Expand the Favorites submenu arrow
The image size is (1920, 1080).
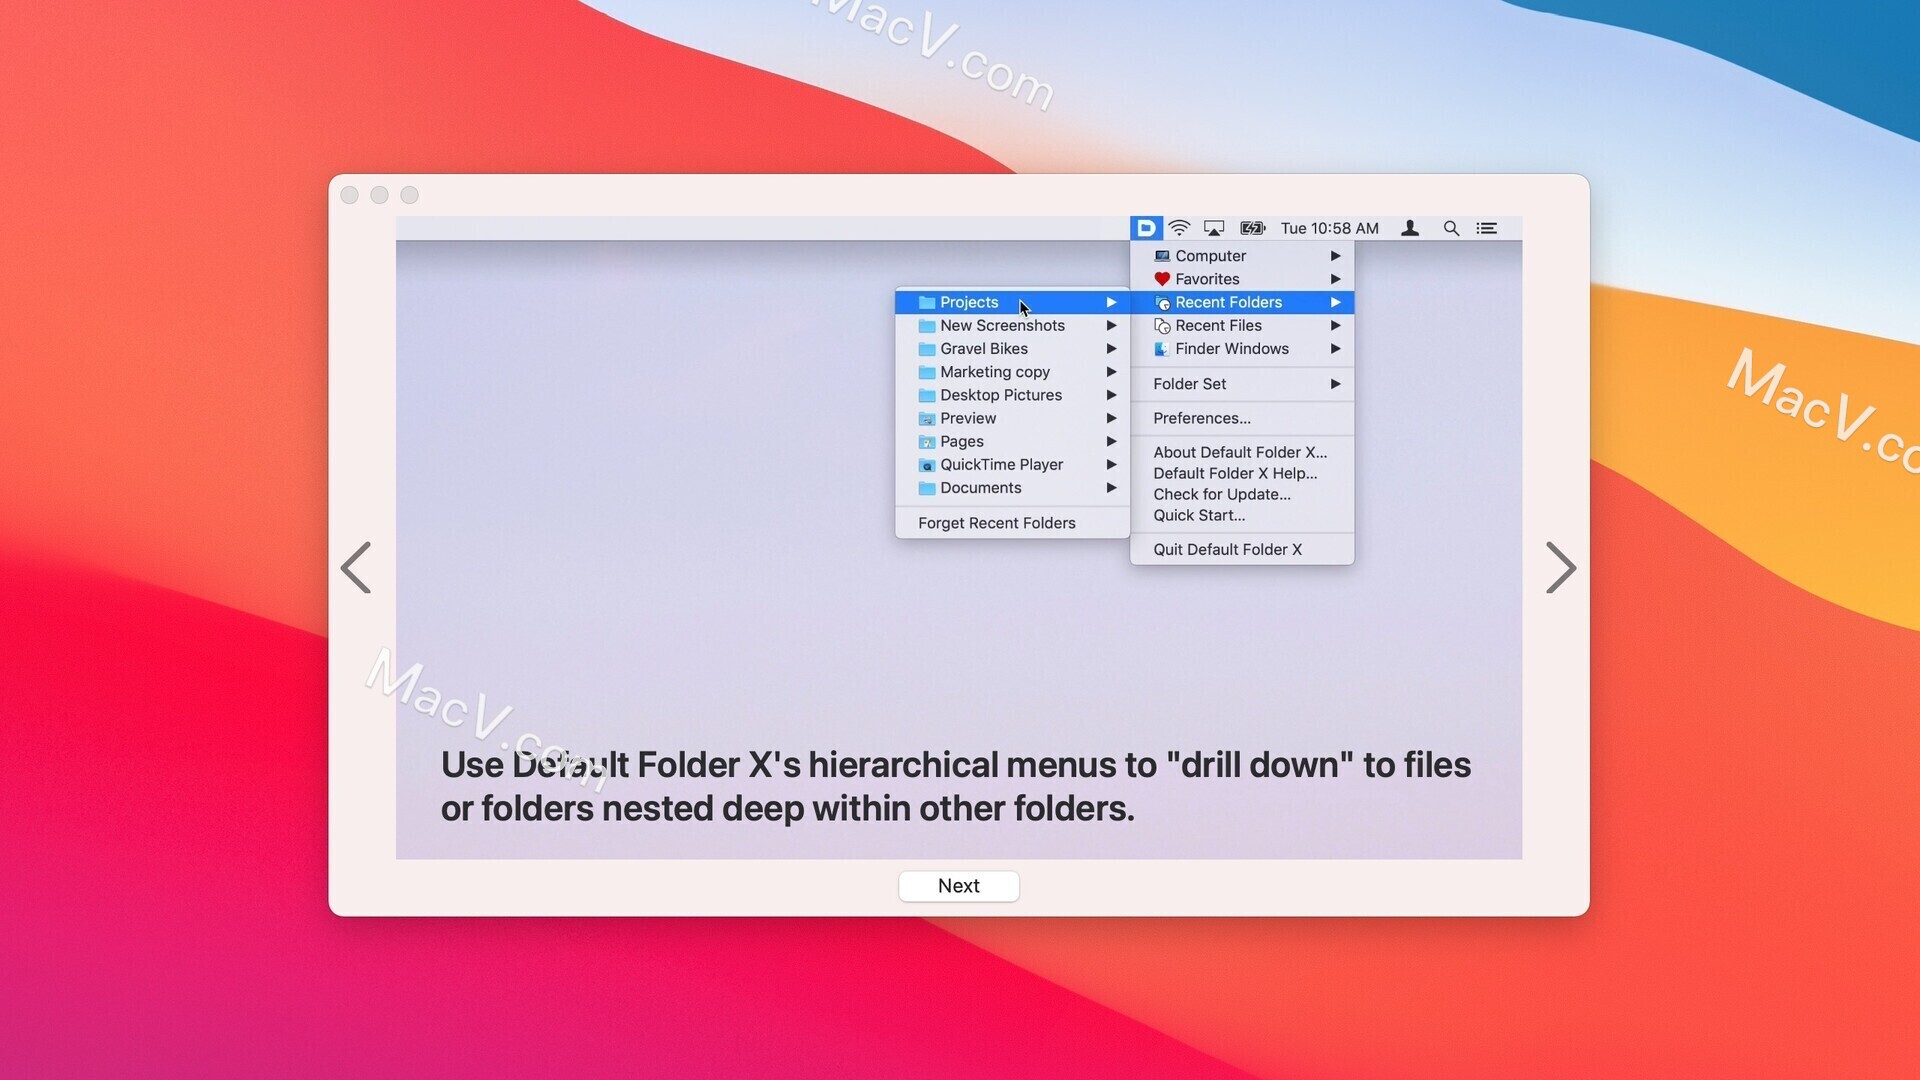point(1335,279)
